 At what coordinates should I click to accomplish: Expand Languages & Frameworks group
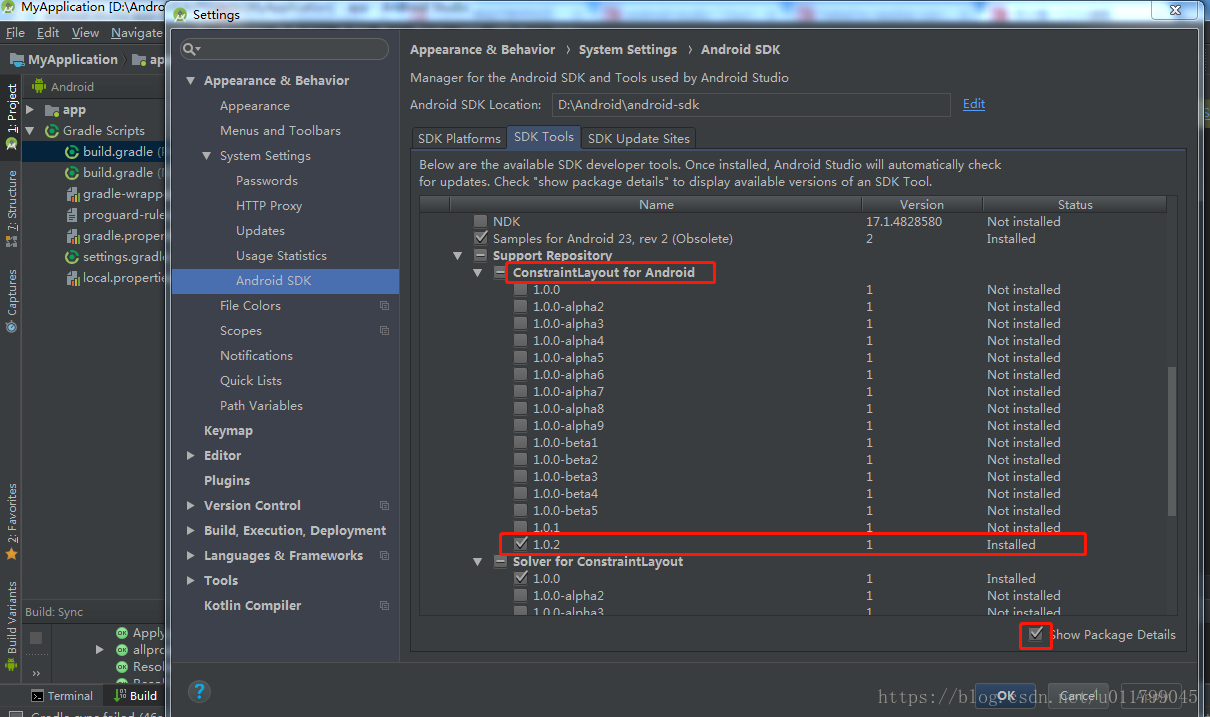[191, 556]
